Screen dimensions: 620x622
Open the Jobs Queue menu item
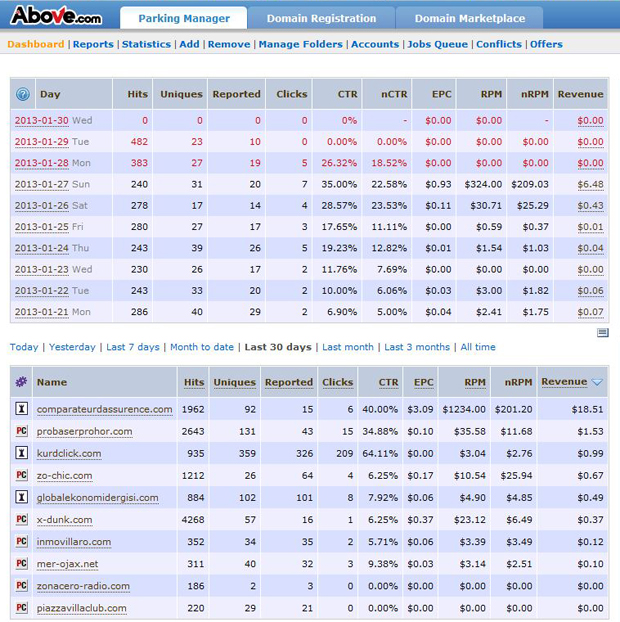(x=438, y=44)
